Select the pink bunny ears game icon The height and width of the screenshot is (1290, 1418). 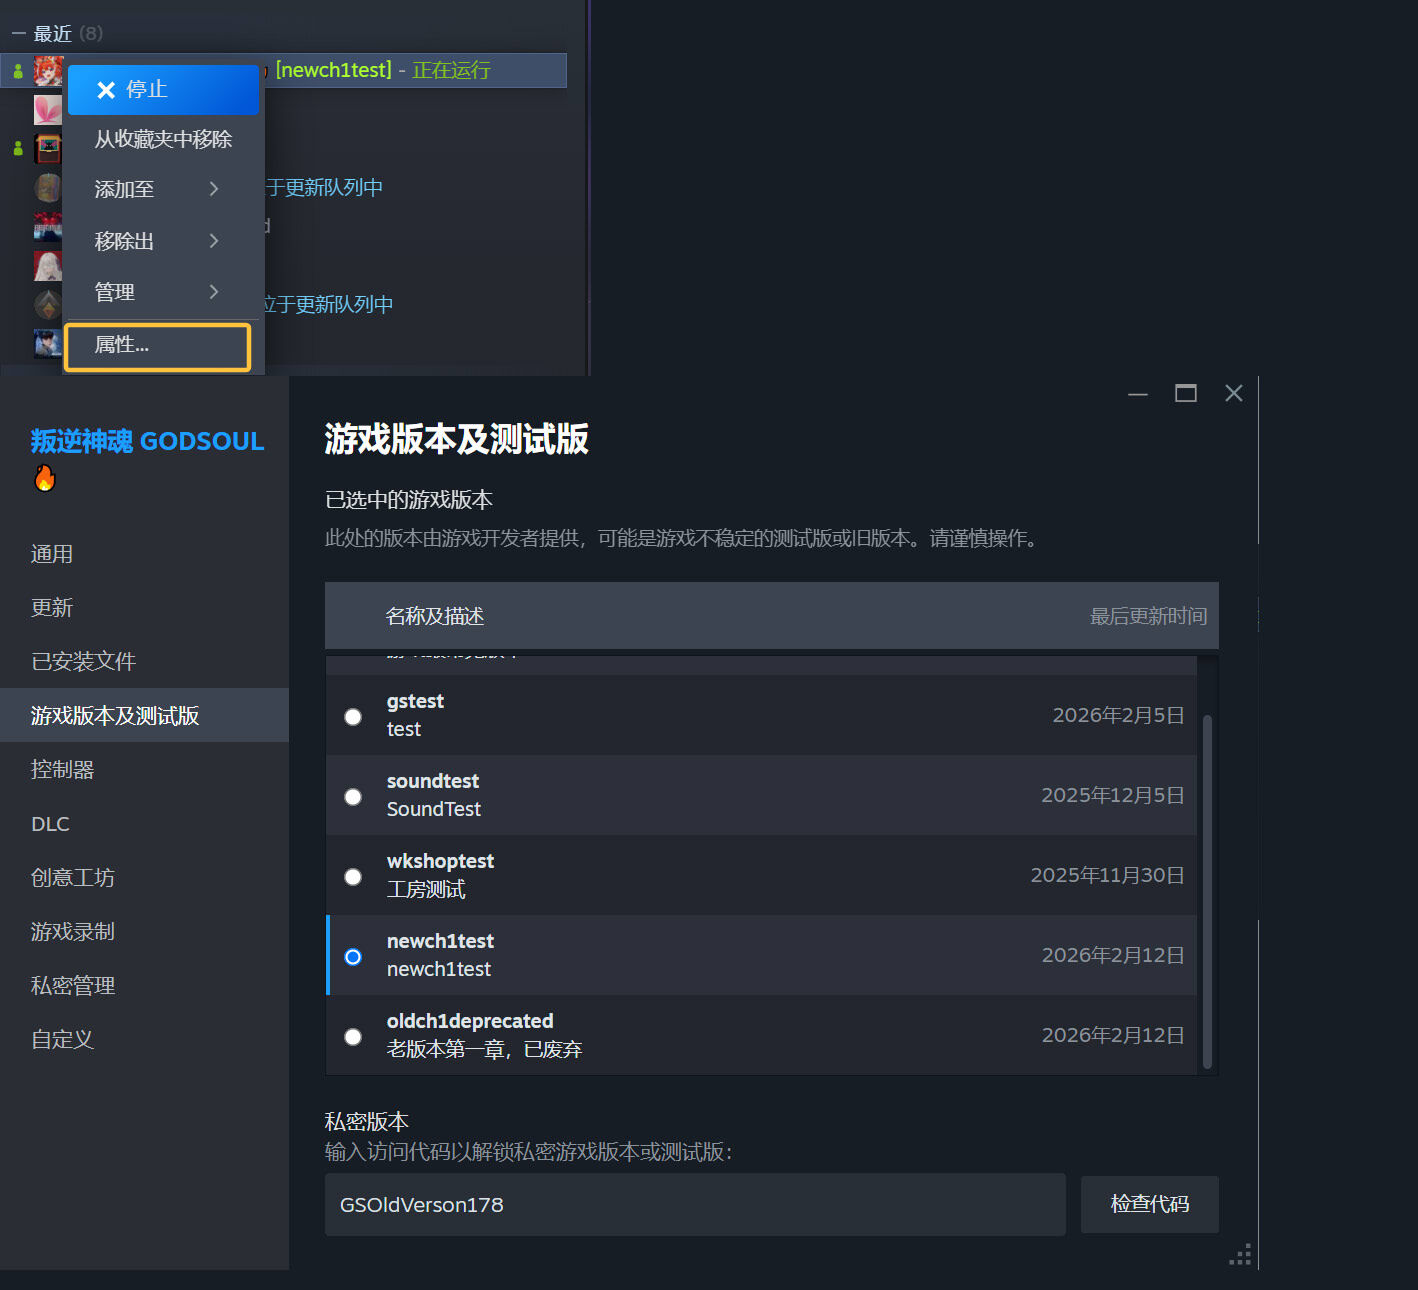click(x=48, y=110)
